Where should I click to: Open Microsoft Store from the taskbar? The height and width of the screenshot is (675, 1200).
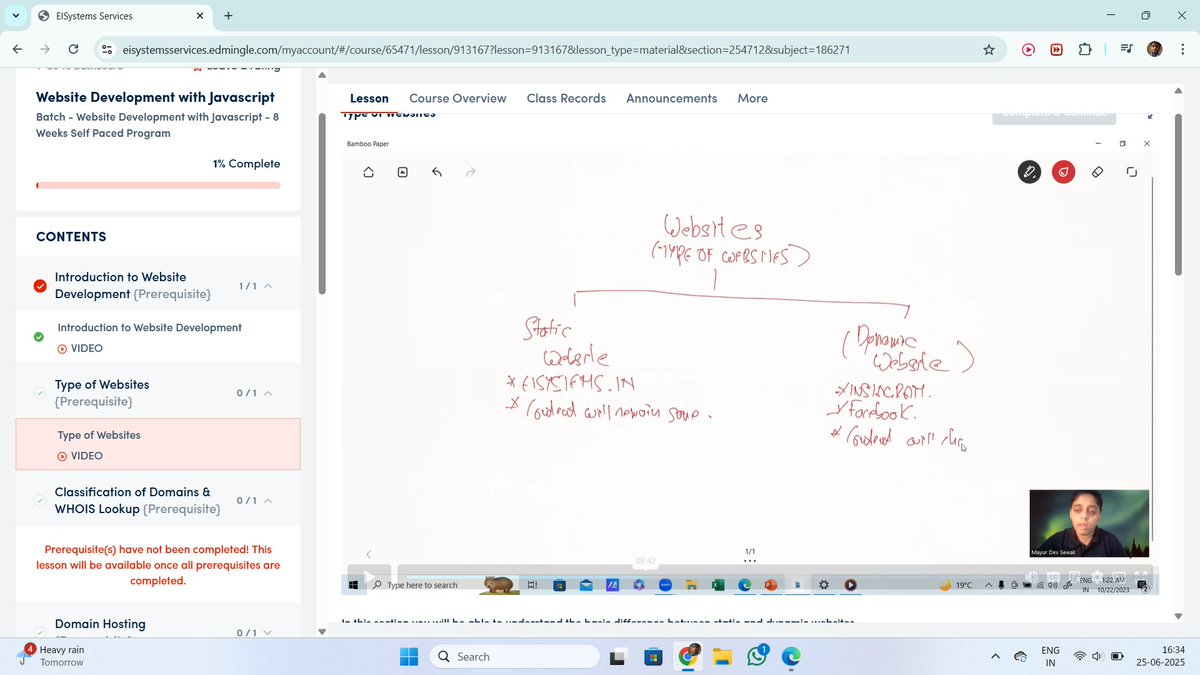pyautogui.click(x=653, y=656)
